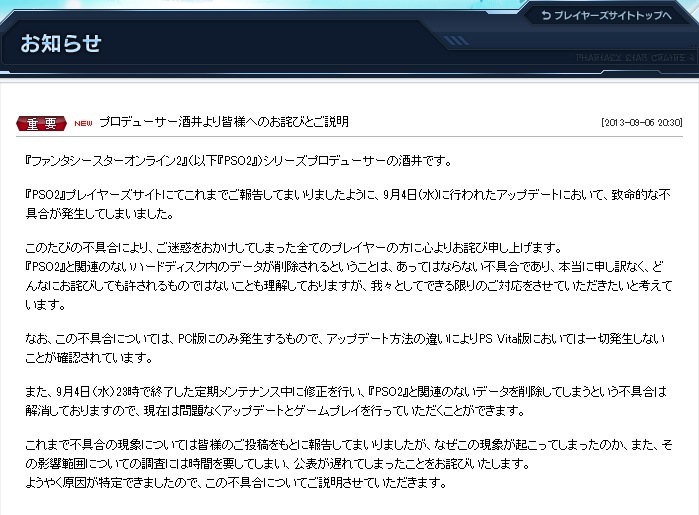Open article title プロデューサー酒井より皆様へのお詫びとご説明
699x515 pixels.
click(224, 122)
